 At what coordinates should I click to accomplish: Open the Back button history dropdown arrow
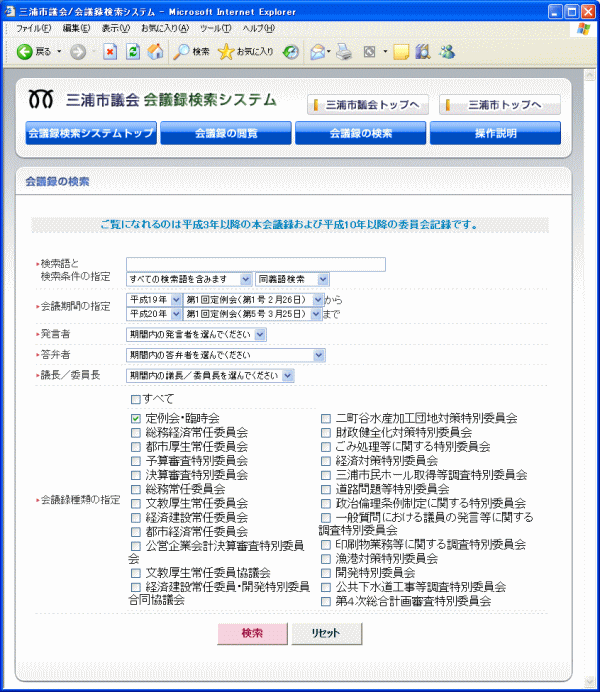click(x=59, y=52)
